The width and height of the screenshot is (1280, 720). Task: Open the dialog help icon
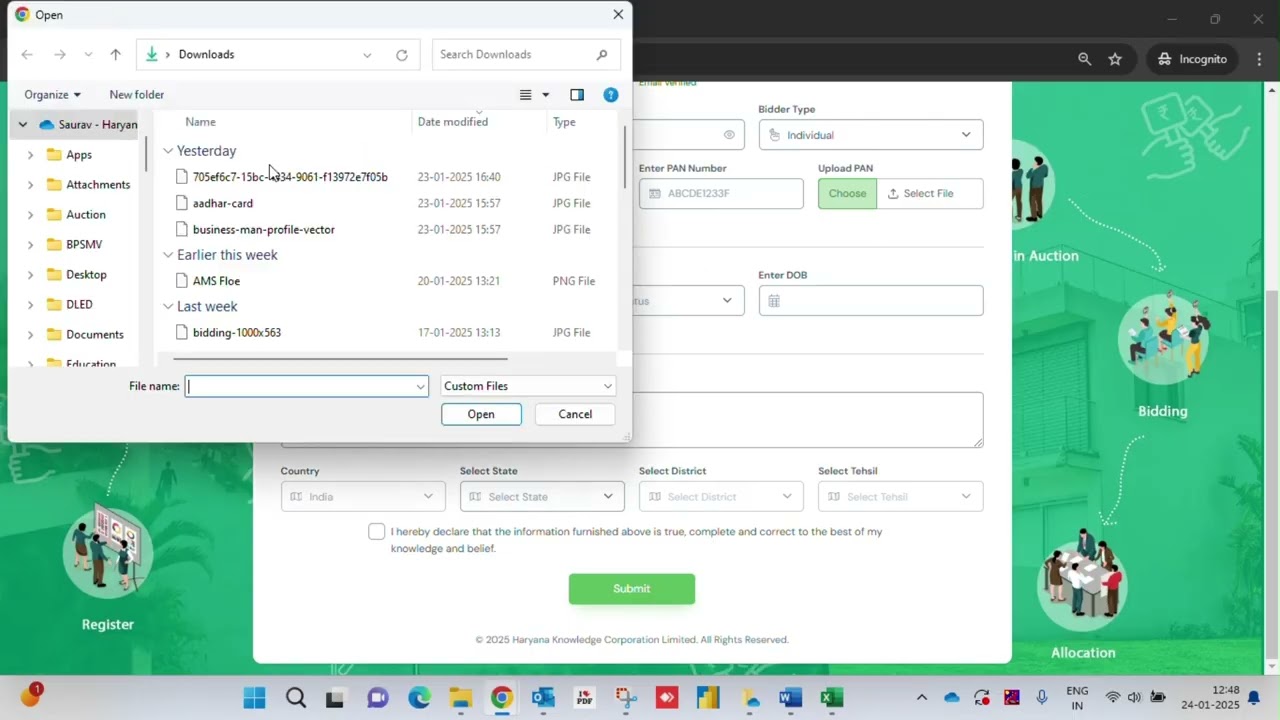pos(611,95)
